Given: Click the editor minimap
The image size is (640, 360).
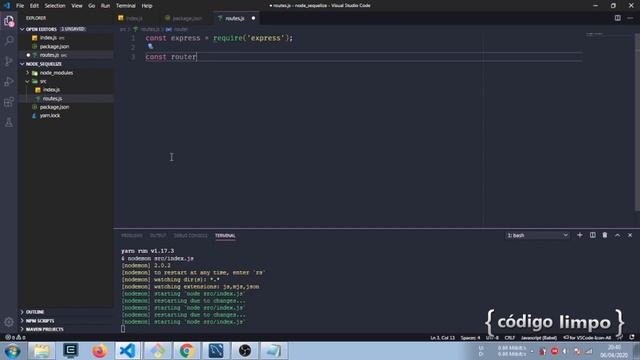Looking at the screenshot, I should (x=608, y=122).
